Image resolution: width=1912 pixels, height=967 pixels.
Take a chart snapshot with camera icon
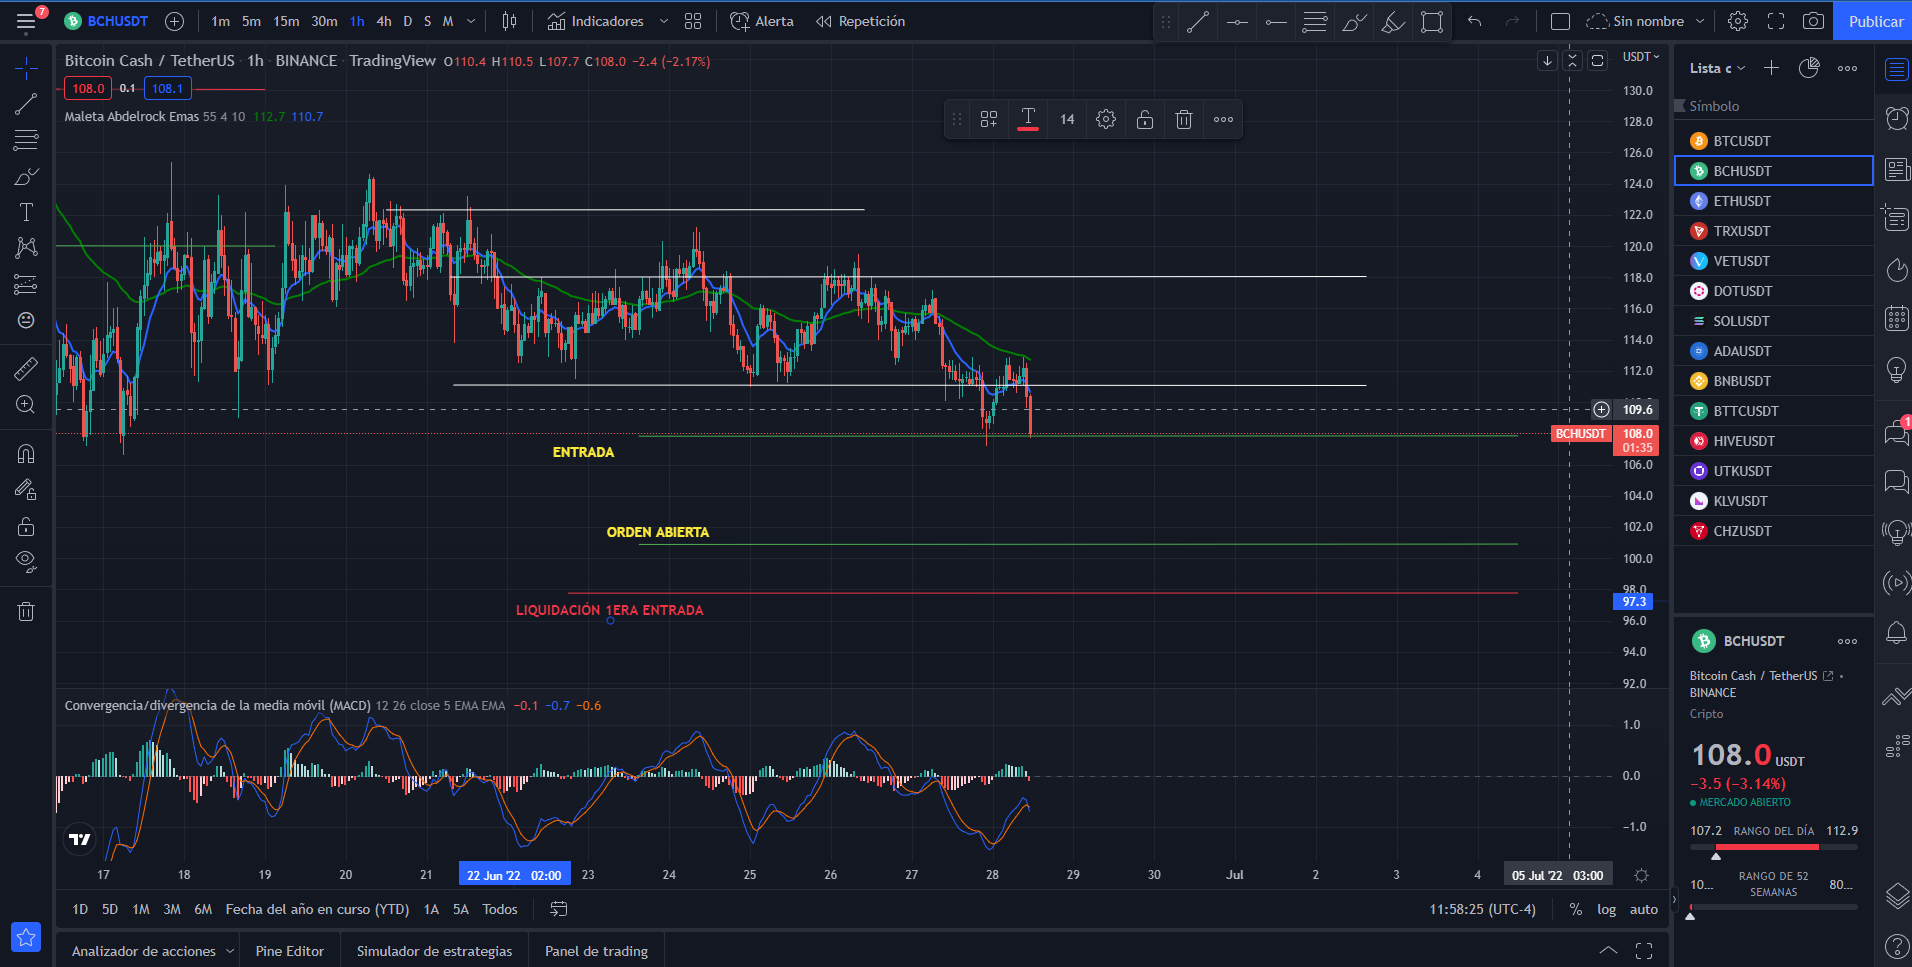(x=1813, y=21)
